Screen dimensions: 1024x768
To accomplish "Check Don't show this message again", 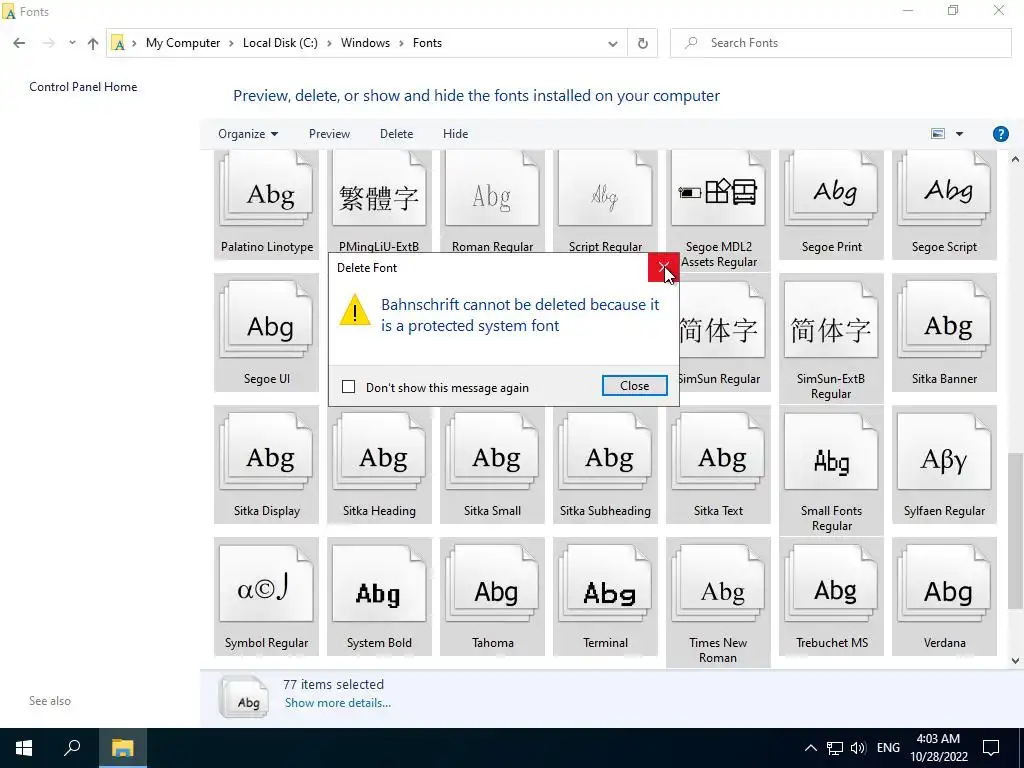I will (349, 387).
